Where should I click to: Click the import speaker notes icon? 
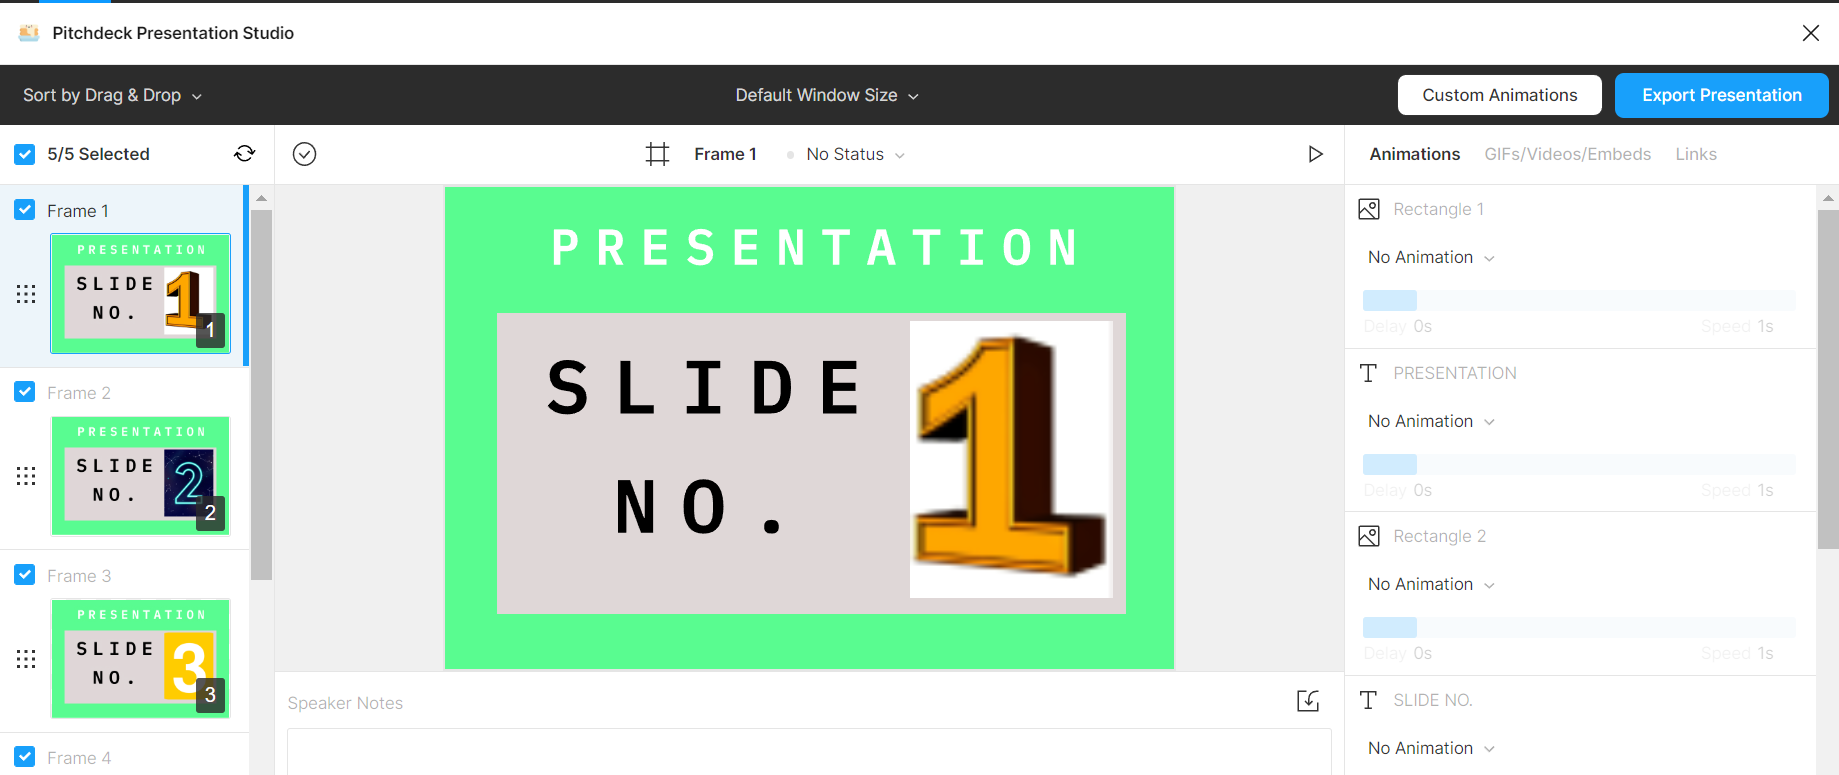click(1308, 701)
